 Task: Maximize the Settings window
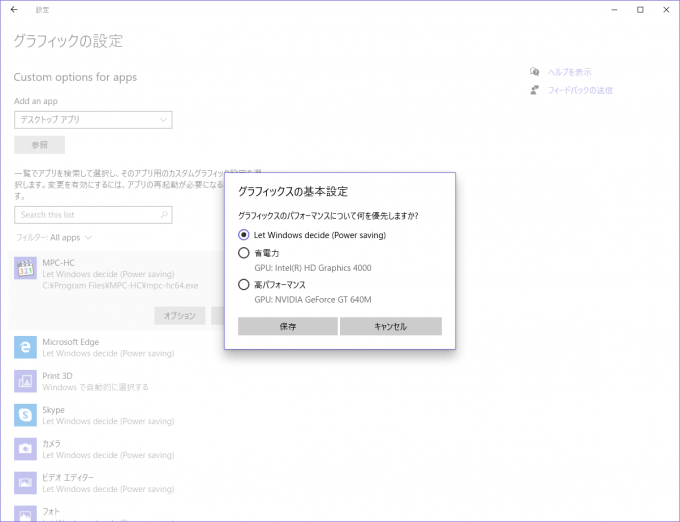[x=640, y=10]
